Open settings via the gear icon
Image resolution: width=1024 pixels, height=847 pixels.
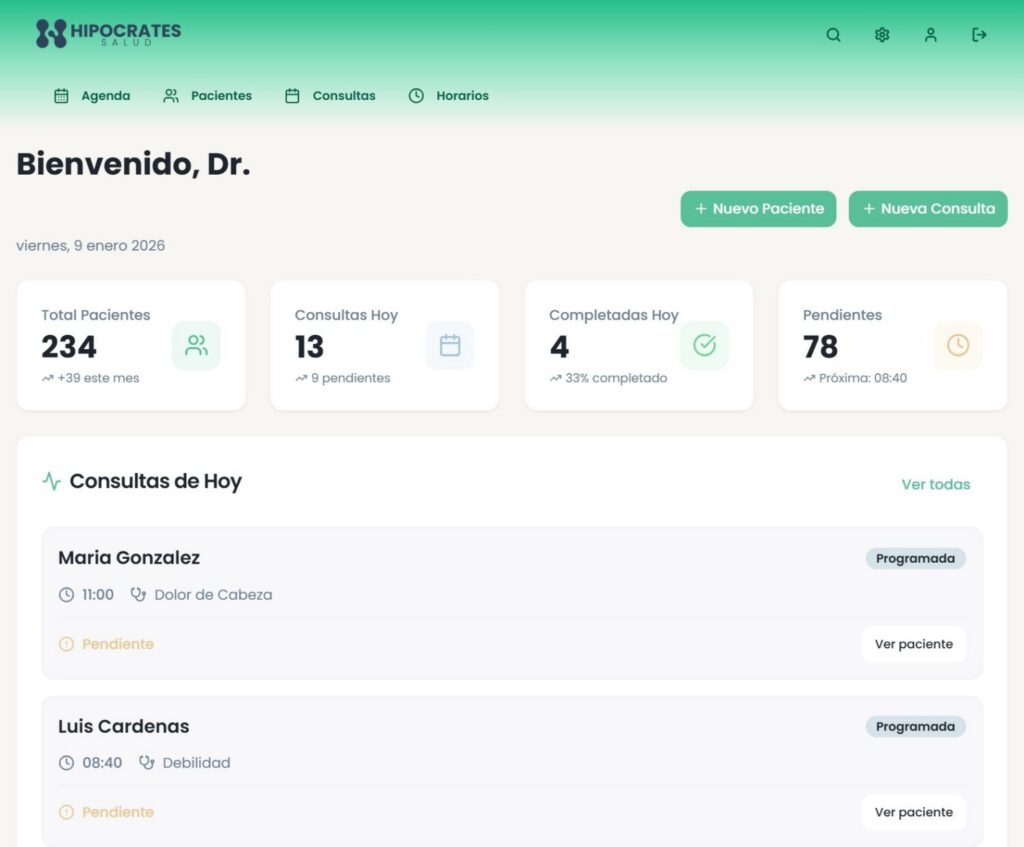tap(882, 35)
